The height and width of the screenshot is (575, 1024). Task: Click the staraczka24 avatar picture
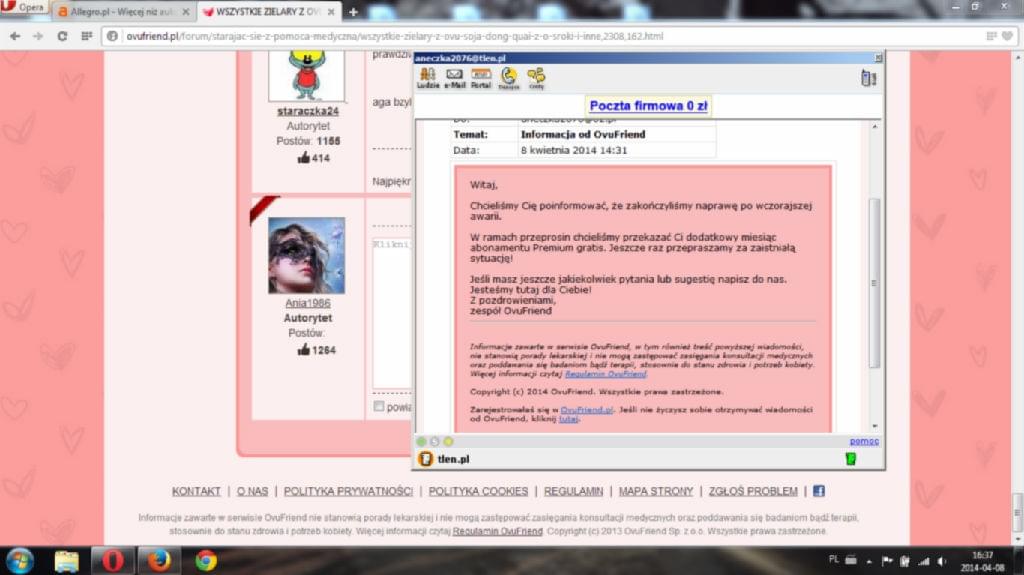[x=307, y=75]
